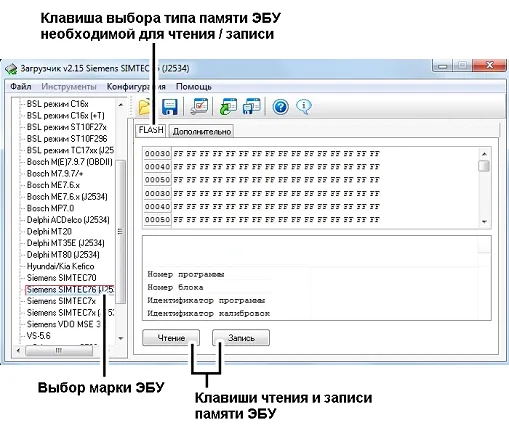Viewport: 509px width, 428px height.
Task: Select Delphi MT80 (J2534) entry
Action: 63,255
